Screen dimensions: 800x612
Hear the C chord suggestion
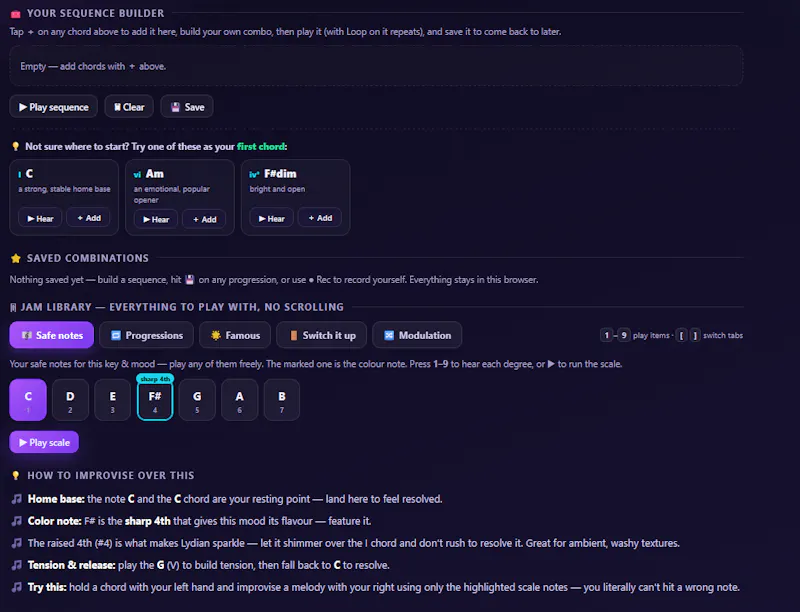coord(40,218)
